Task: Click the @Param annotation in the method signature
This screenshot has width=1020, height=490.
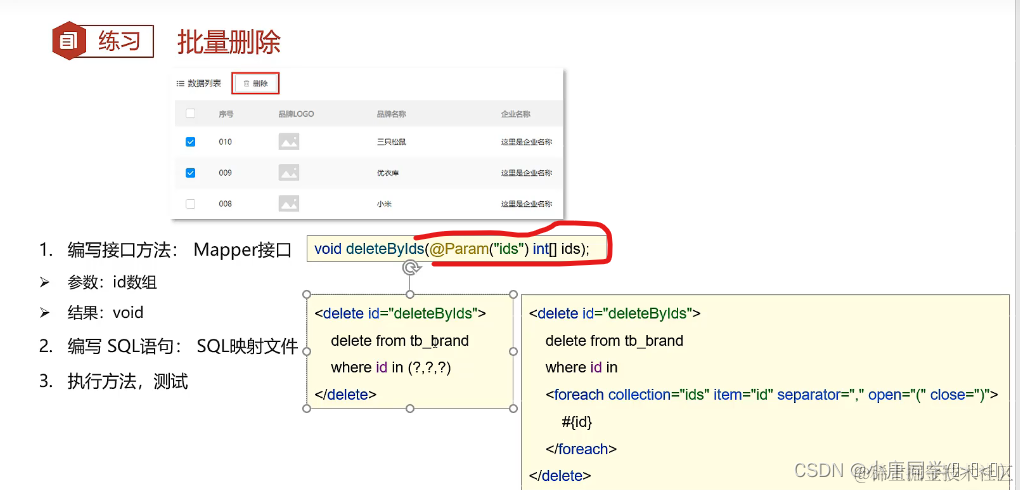Action: pyautogui.click(x=459, y=249)
